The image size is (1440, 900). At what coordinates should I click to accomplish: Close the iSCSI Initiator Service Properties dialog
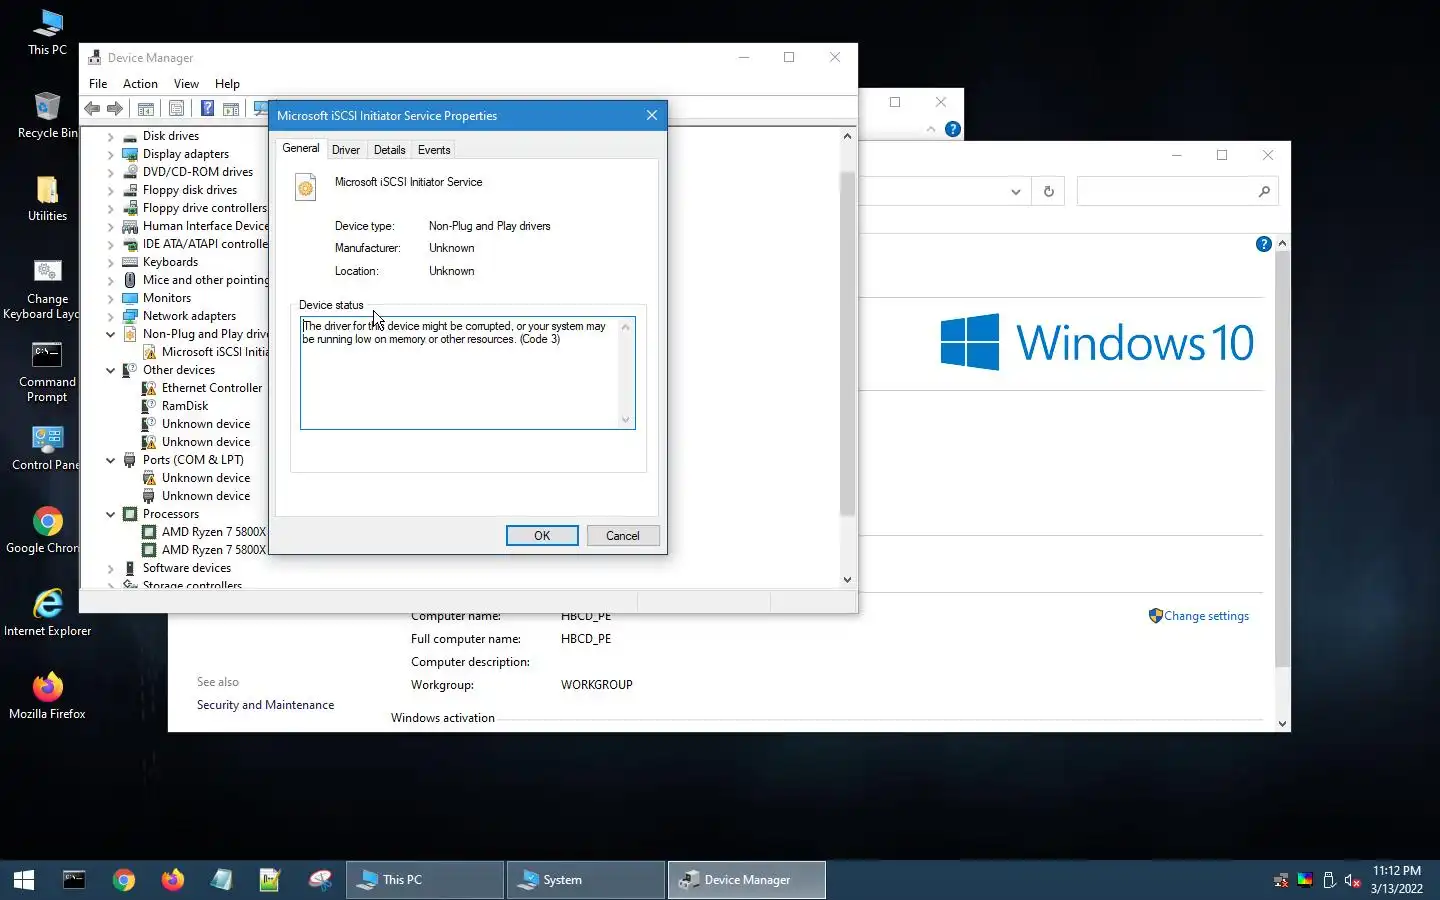652,116
